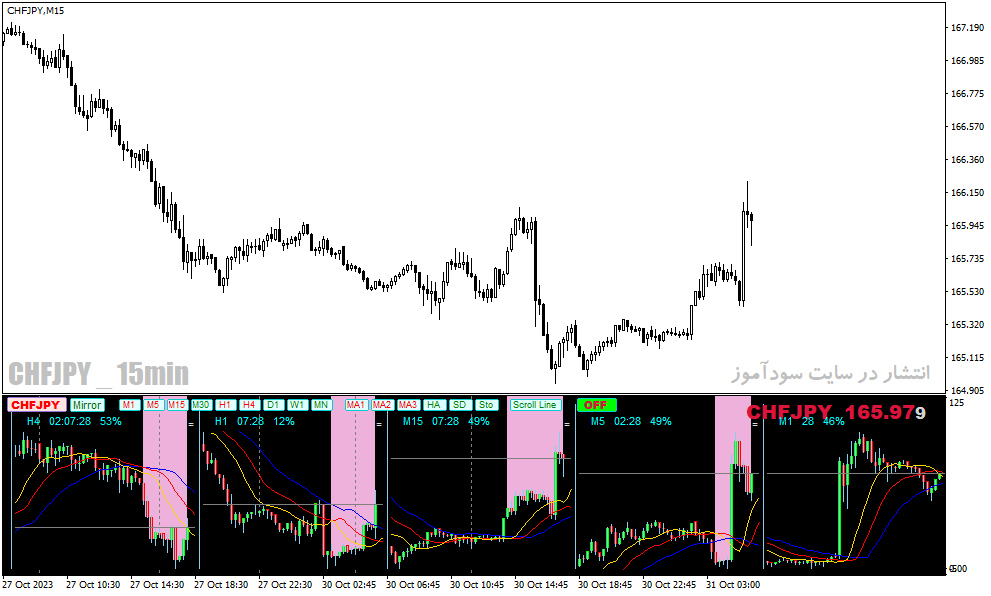Click the 165.945 price label
The image size is (991, 596).
coord(968,226)
